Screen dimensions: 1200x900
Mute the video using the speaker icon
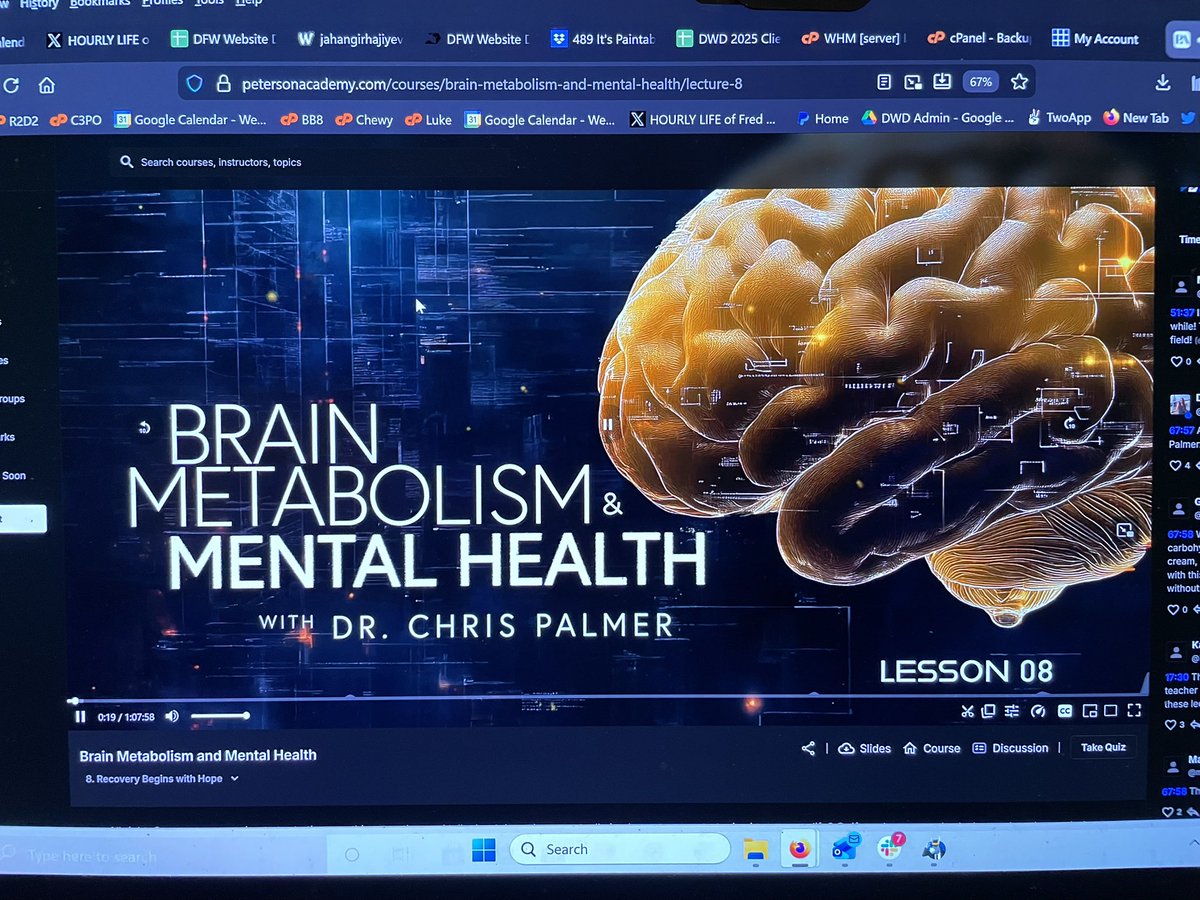click(172, 716)
